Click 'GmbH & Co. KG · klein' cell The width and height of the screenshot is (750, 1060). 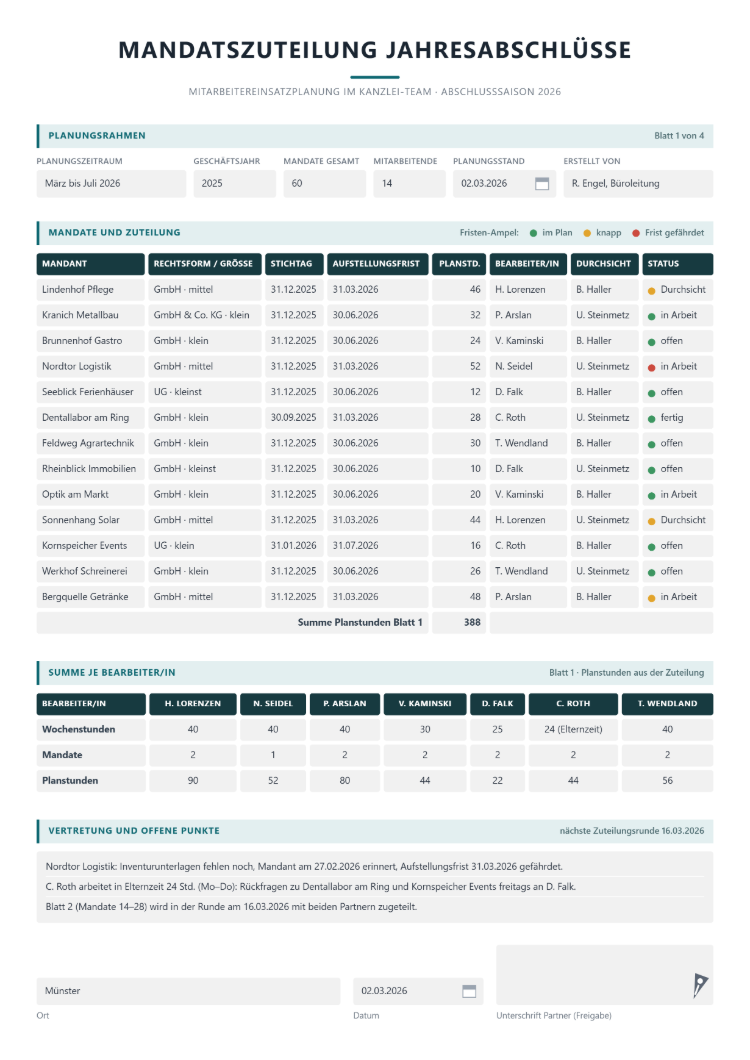coord(205,315)
